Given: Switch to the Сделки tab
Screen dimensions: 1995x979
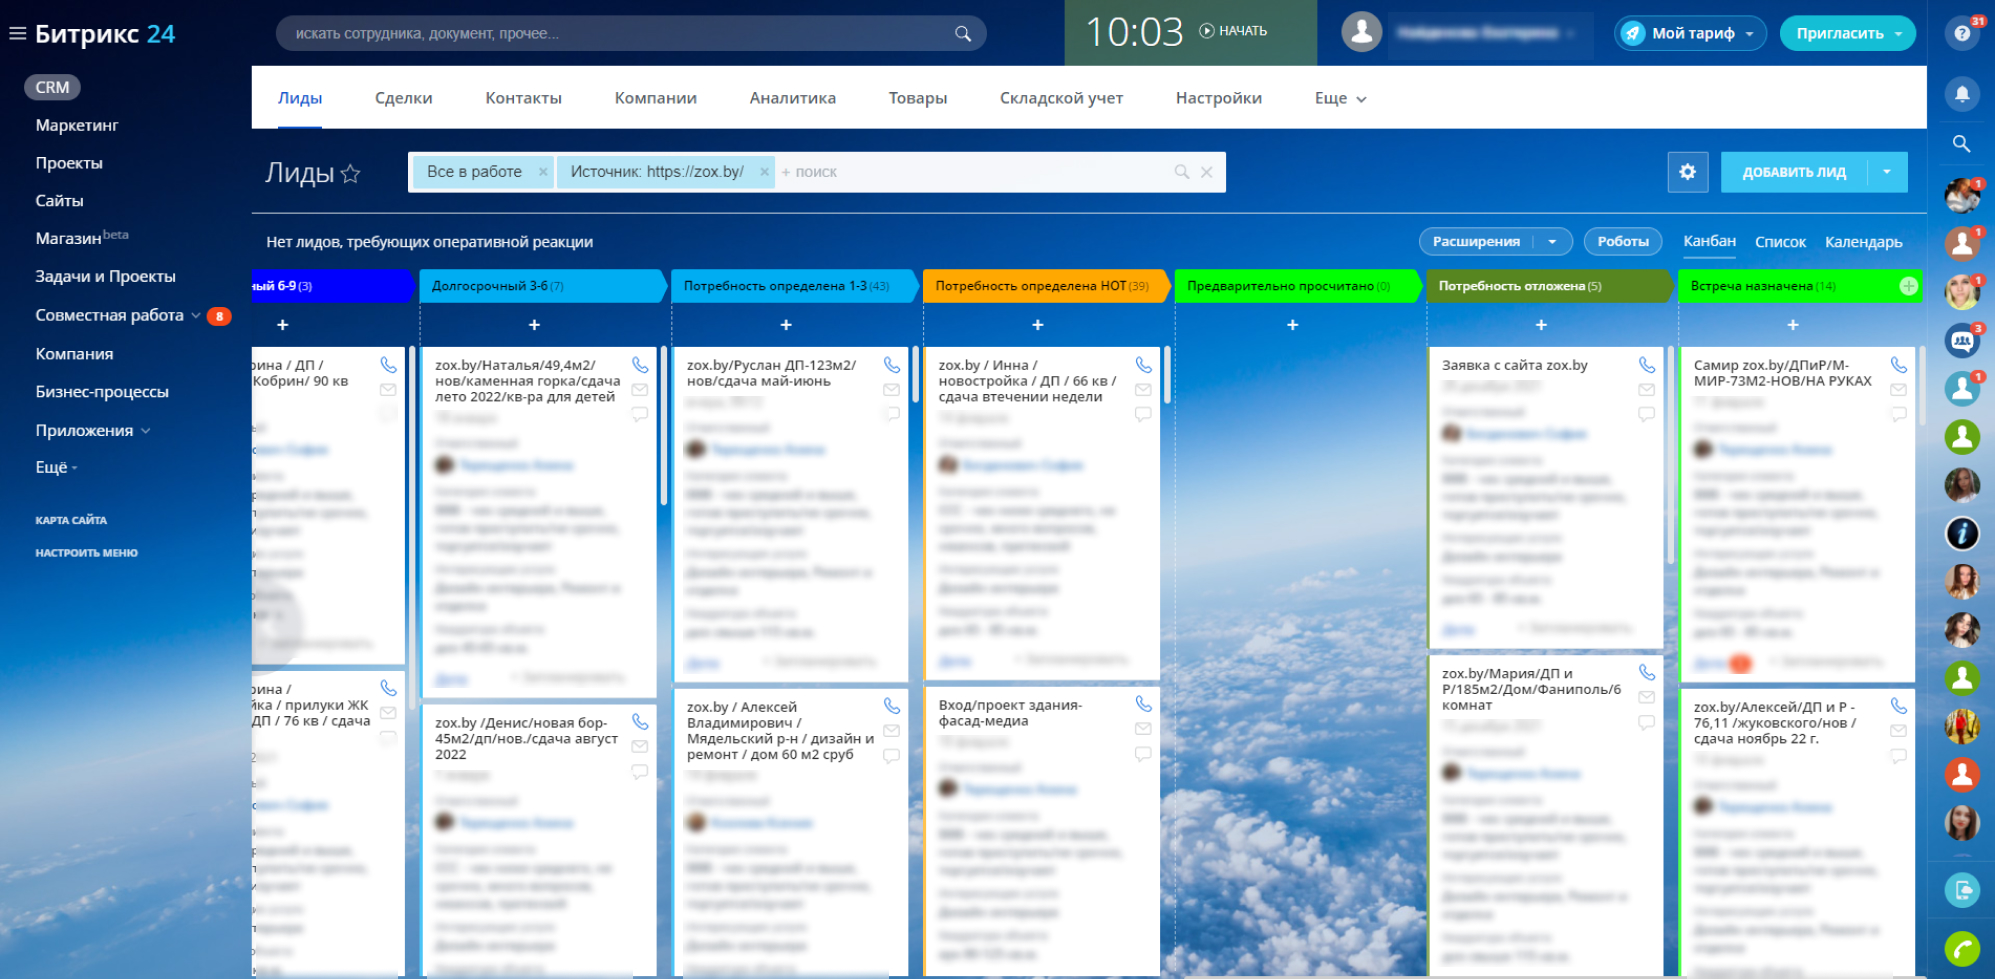Looking at the screenshot, I should pyautogui.click(x=403, y=98).
